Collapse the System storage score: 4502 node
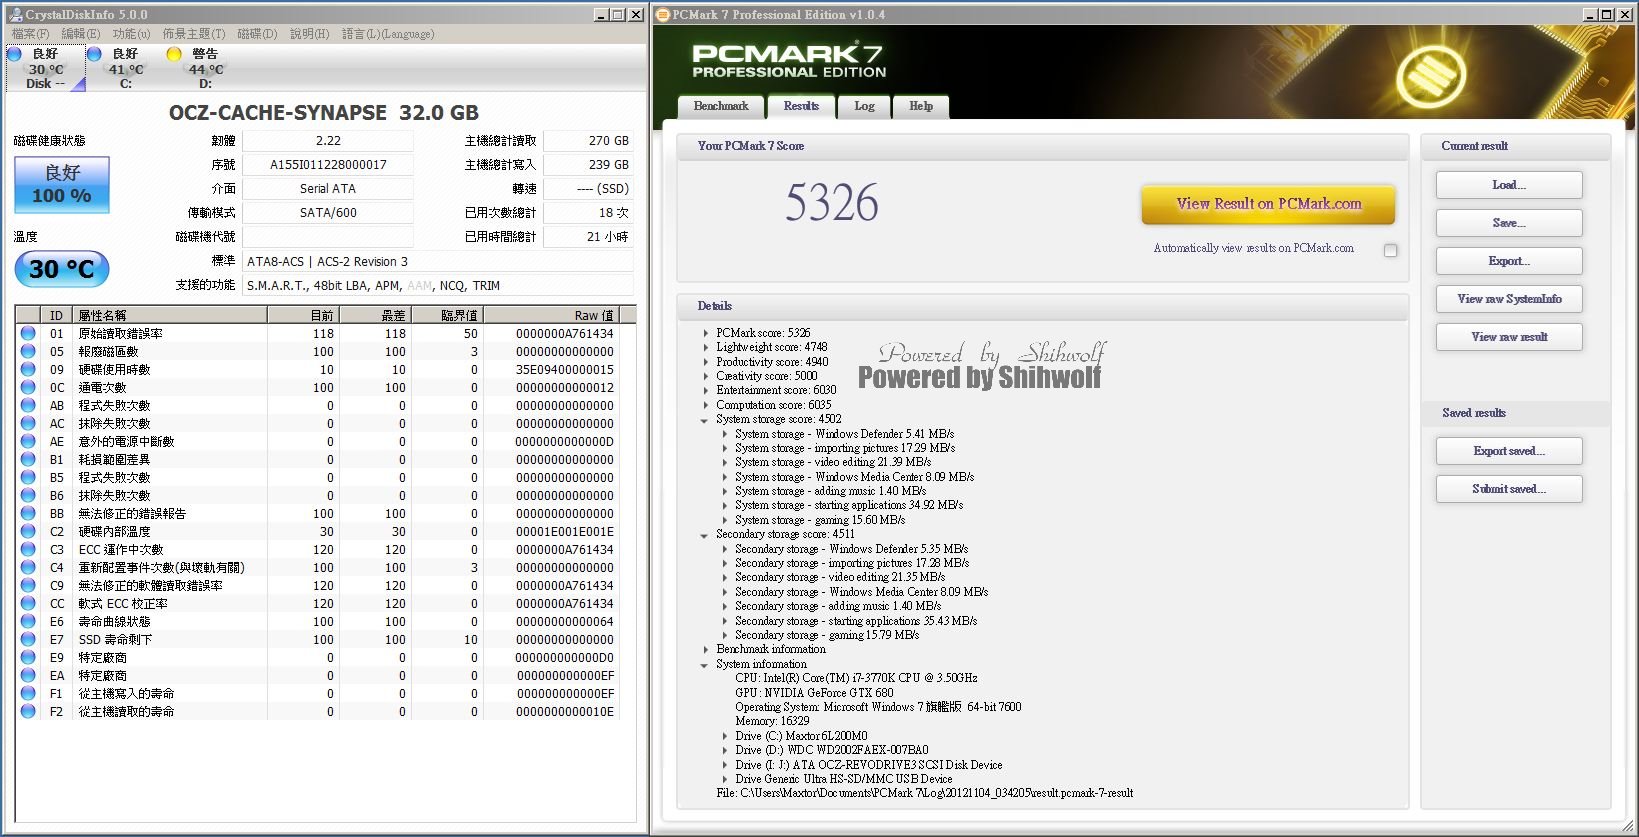The image size is (1639, 837). tap(705, 420)
